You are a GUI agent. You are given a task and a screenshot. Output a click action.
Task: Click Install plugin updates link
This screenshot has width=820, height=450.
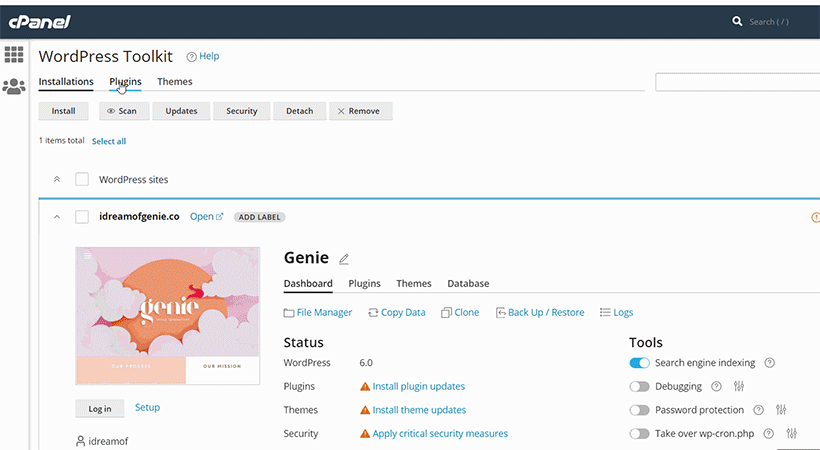(x=418, y=386)
